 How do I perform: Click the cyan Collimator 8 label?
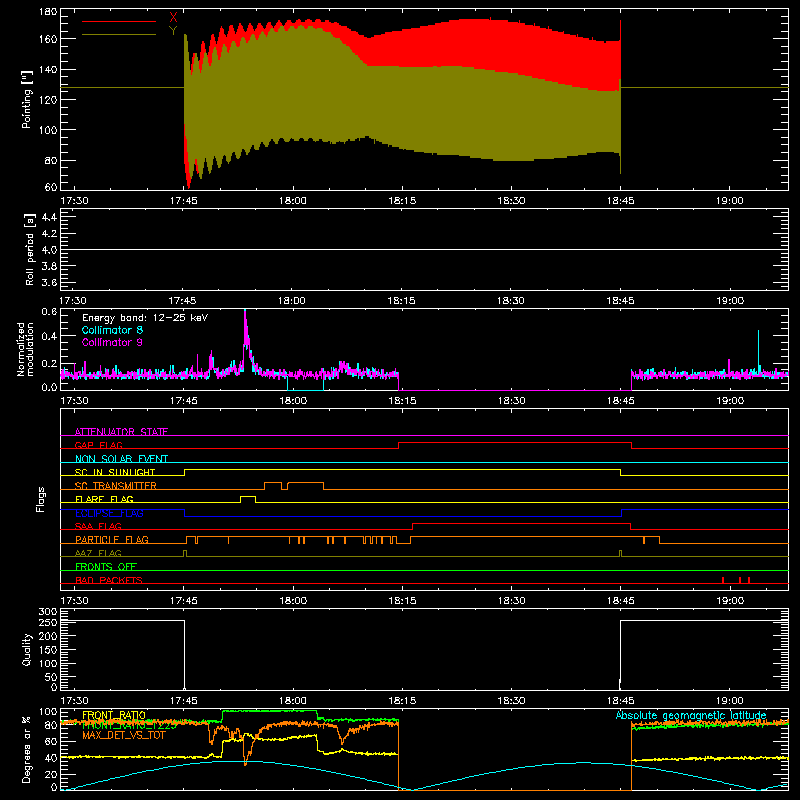pyautogui.click(x=112, y=330)
